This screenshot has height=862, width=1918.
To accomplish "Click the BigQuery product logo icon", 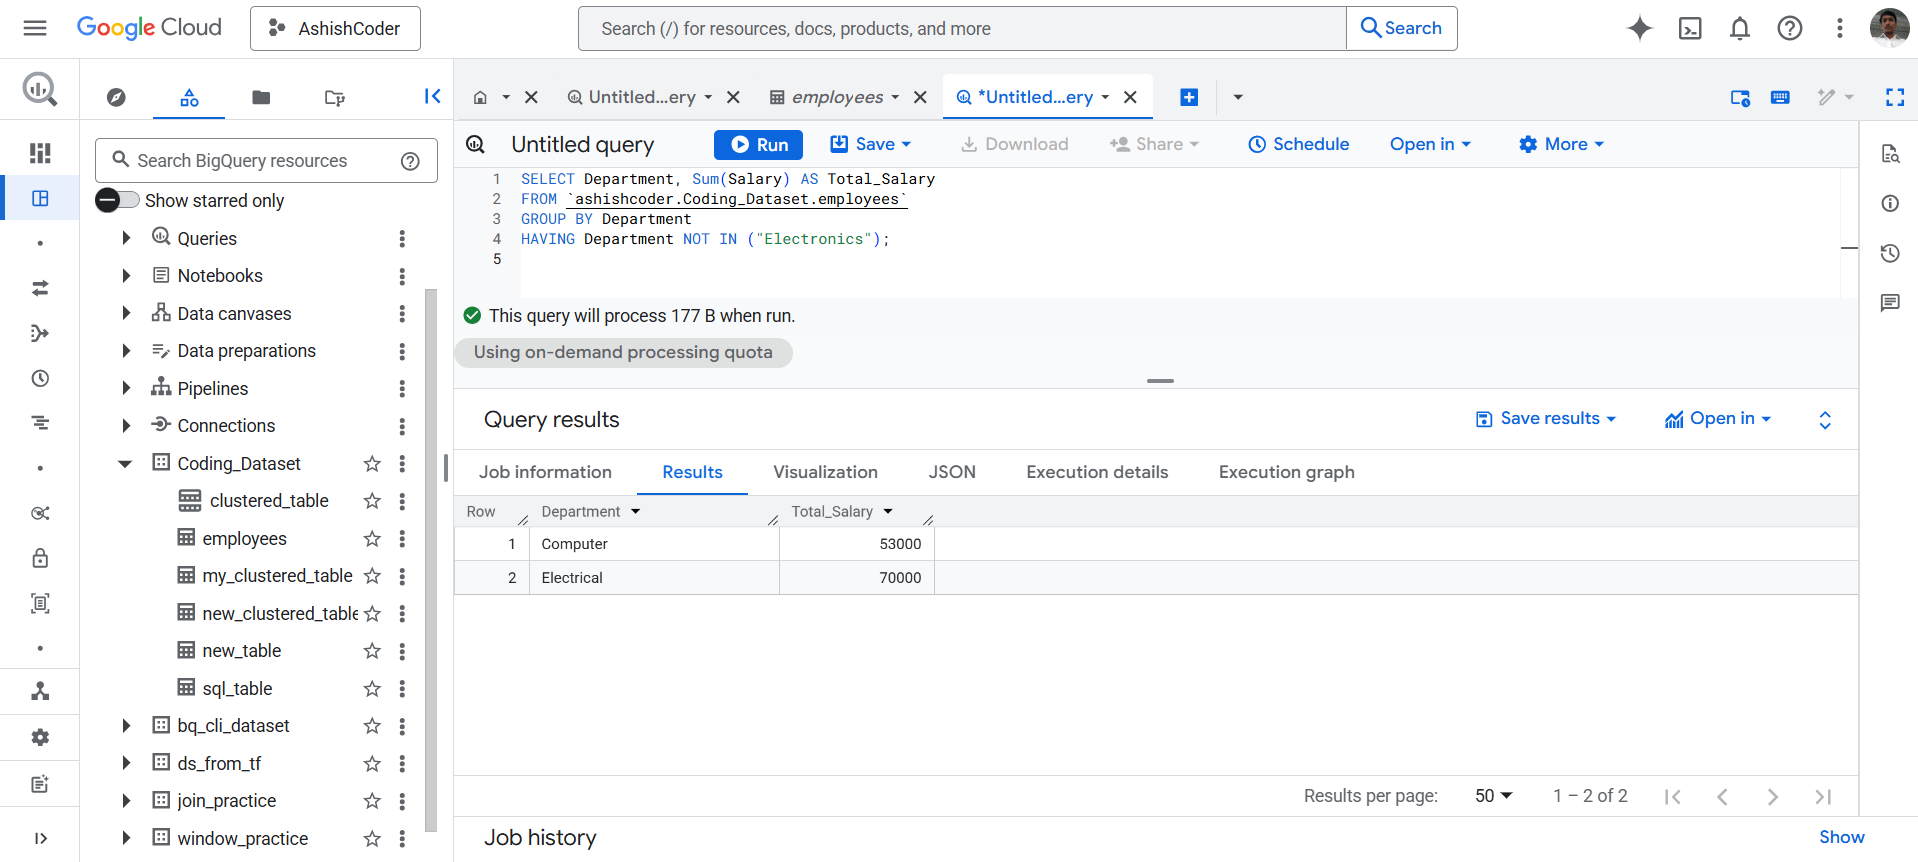I will (40, 90).
